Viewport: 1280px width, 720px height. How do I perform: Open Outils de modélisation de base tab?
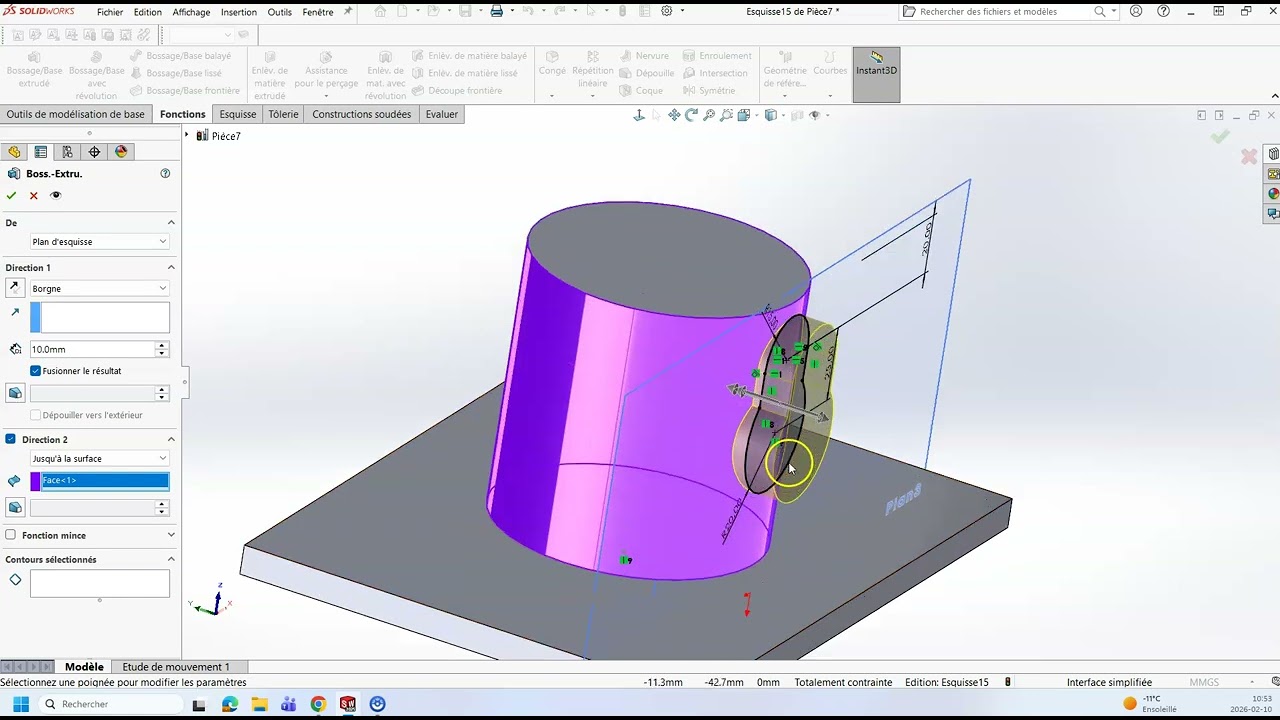click(x=76, y=114)
